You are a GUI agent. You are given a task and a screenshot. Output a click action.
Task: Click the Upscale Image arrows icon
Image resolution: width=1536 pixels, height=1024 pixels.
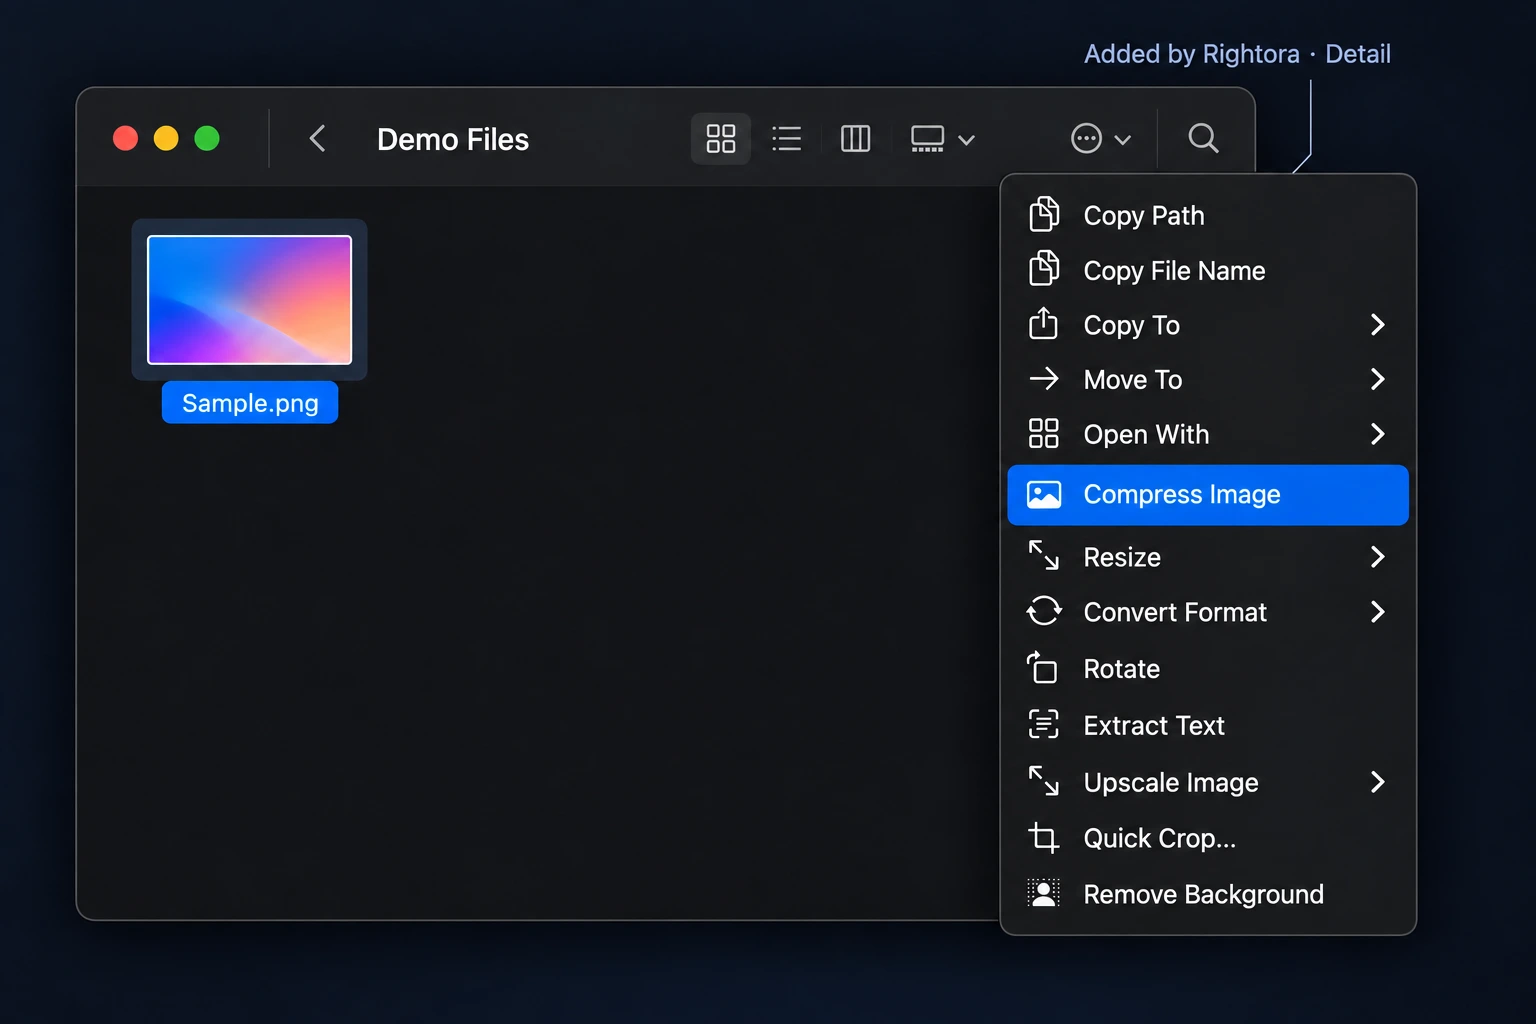point(1044,781)
